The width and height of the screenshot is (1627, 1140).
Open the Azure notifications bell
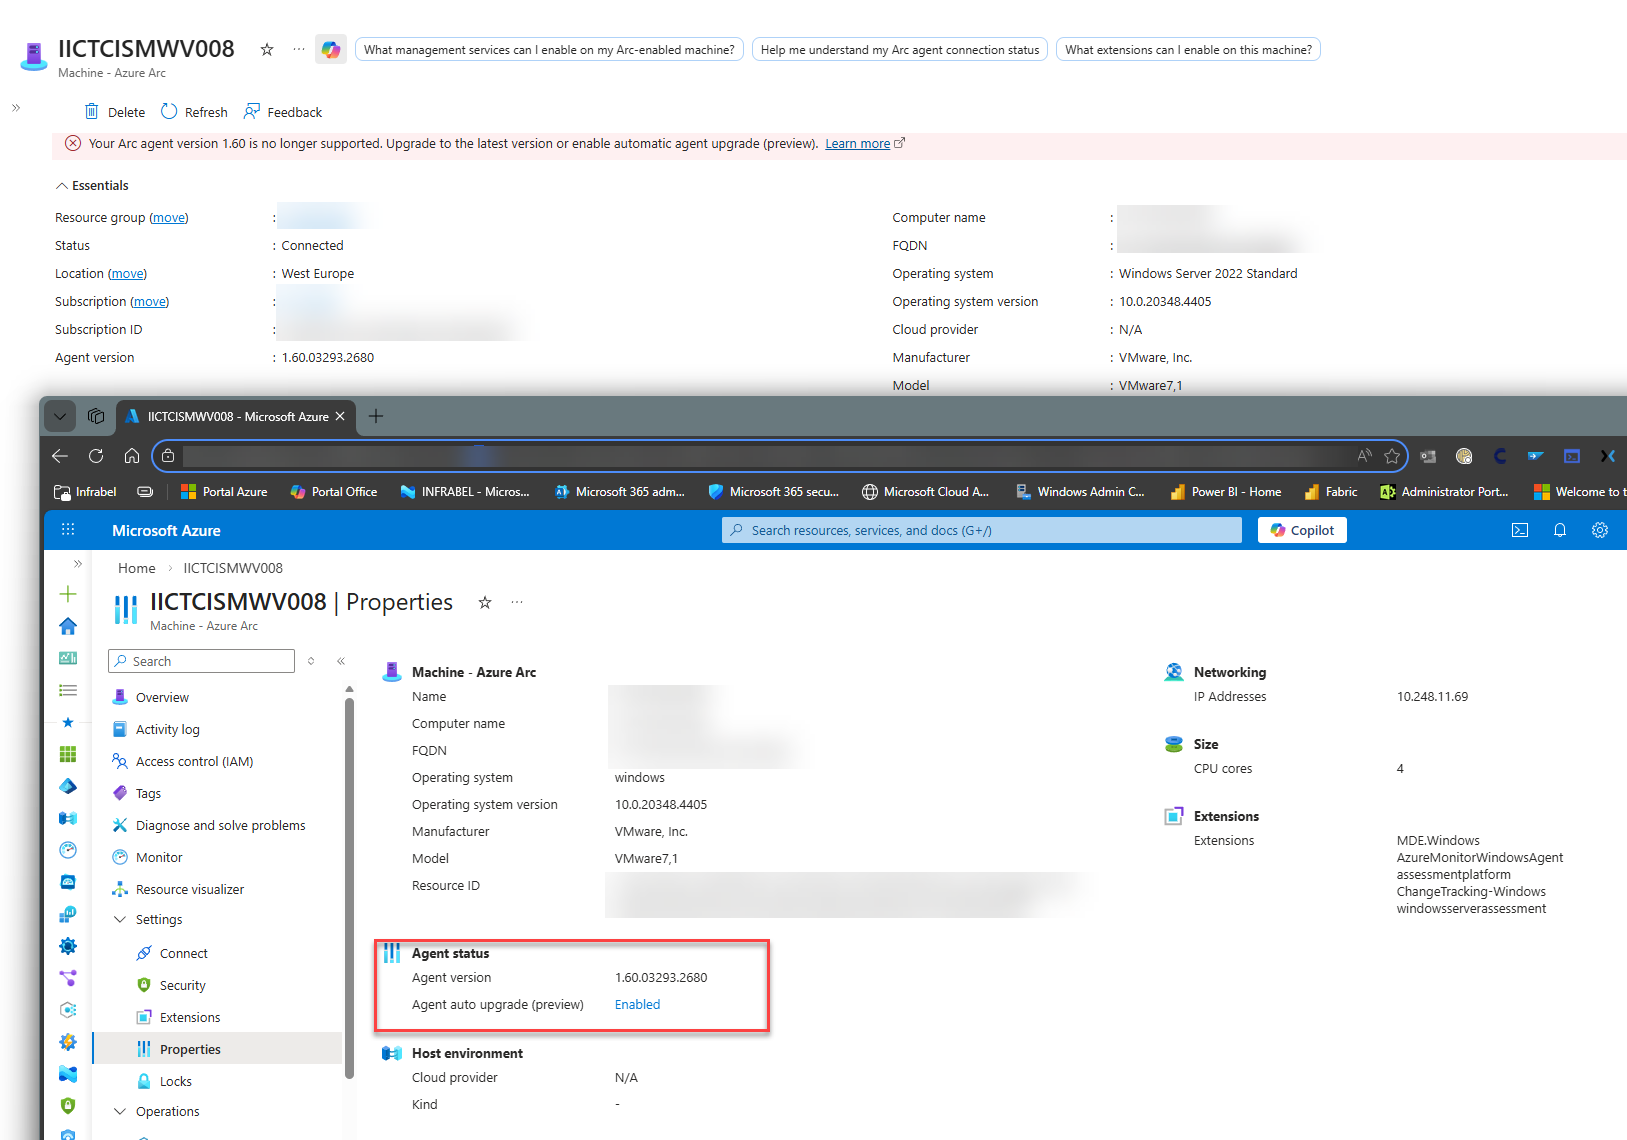1560,530
